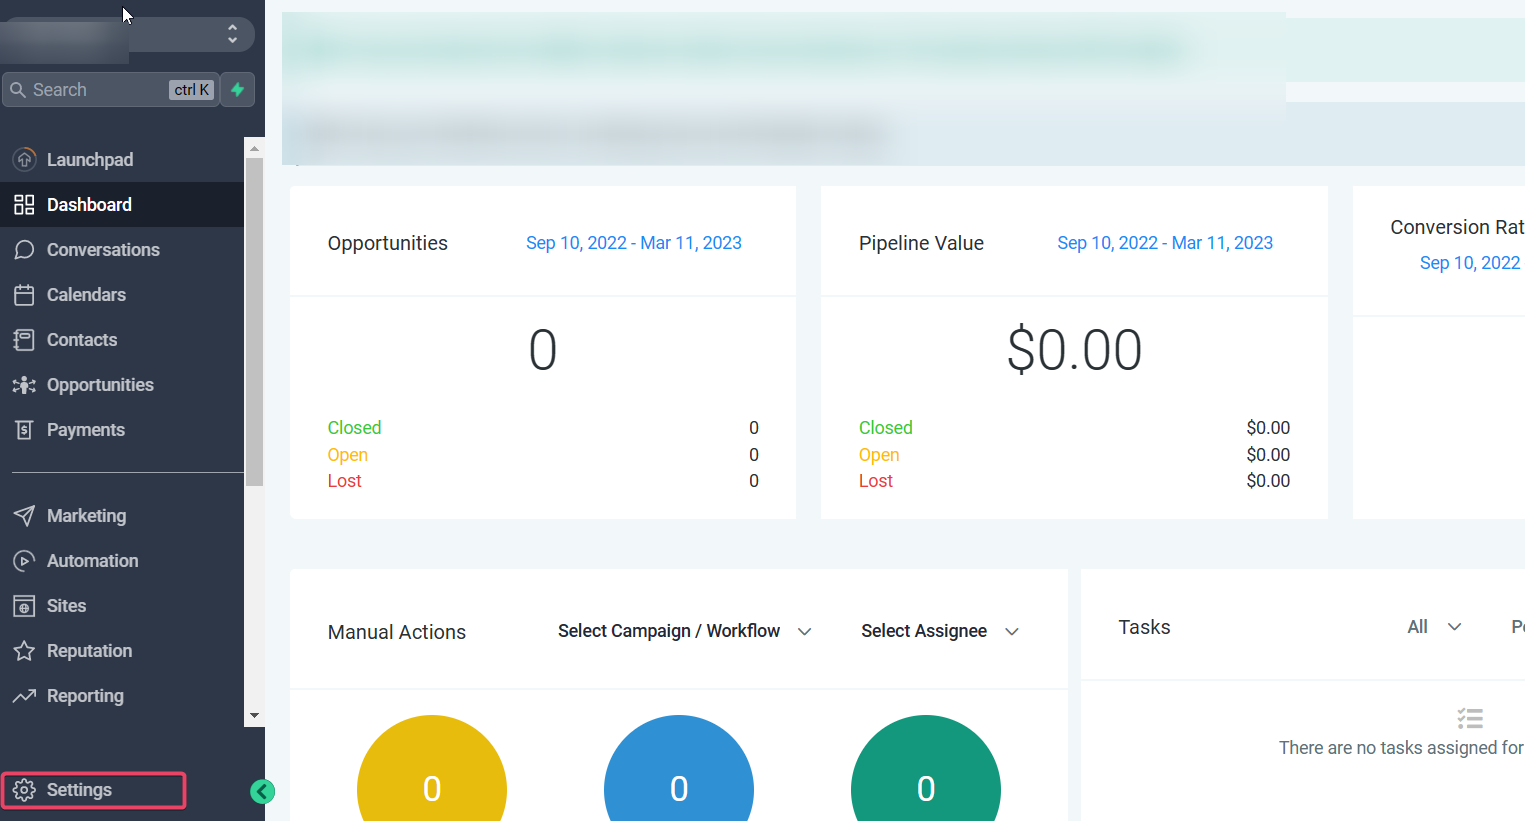1525x821 pixels.
Task: Click the Conversations chat bubble icon
Action: point(24,249)
